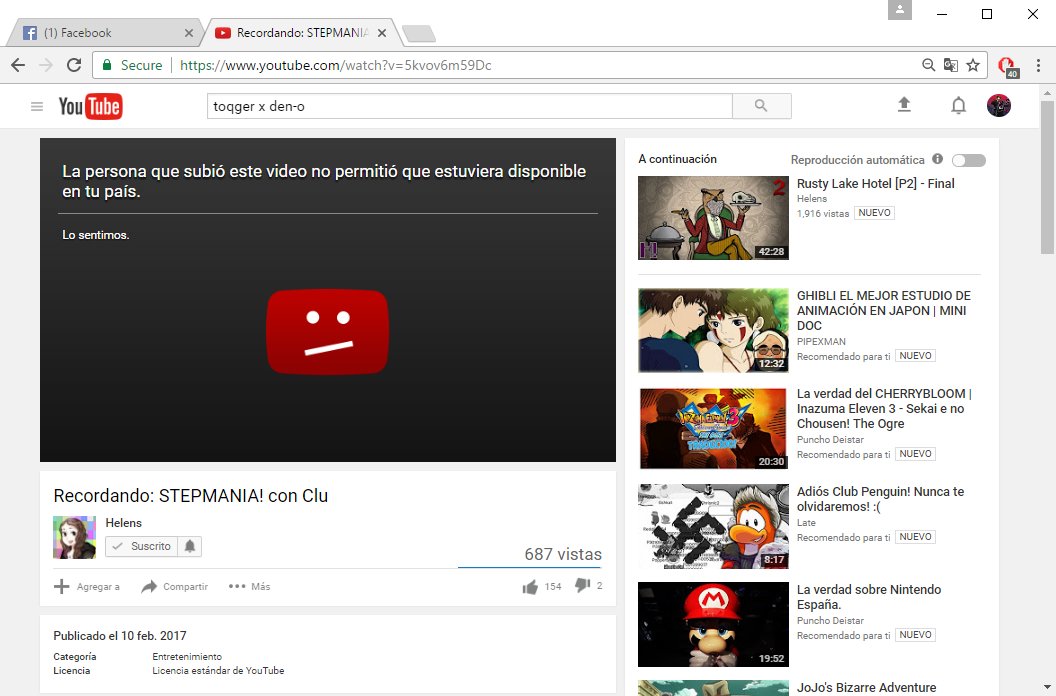Click the Entretenimiento category link
1056x696 pixels.
coord(187,656)
